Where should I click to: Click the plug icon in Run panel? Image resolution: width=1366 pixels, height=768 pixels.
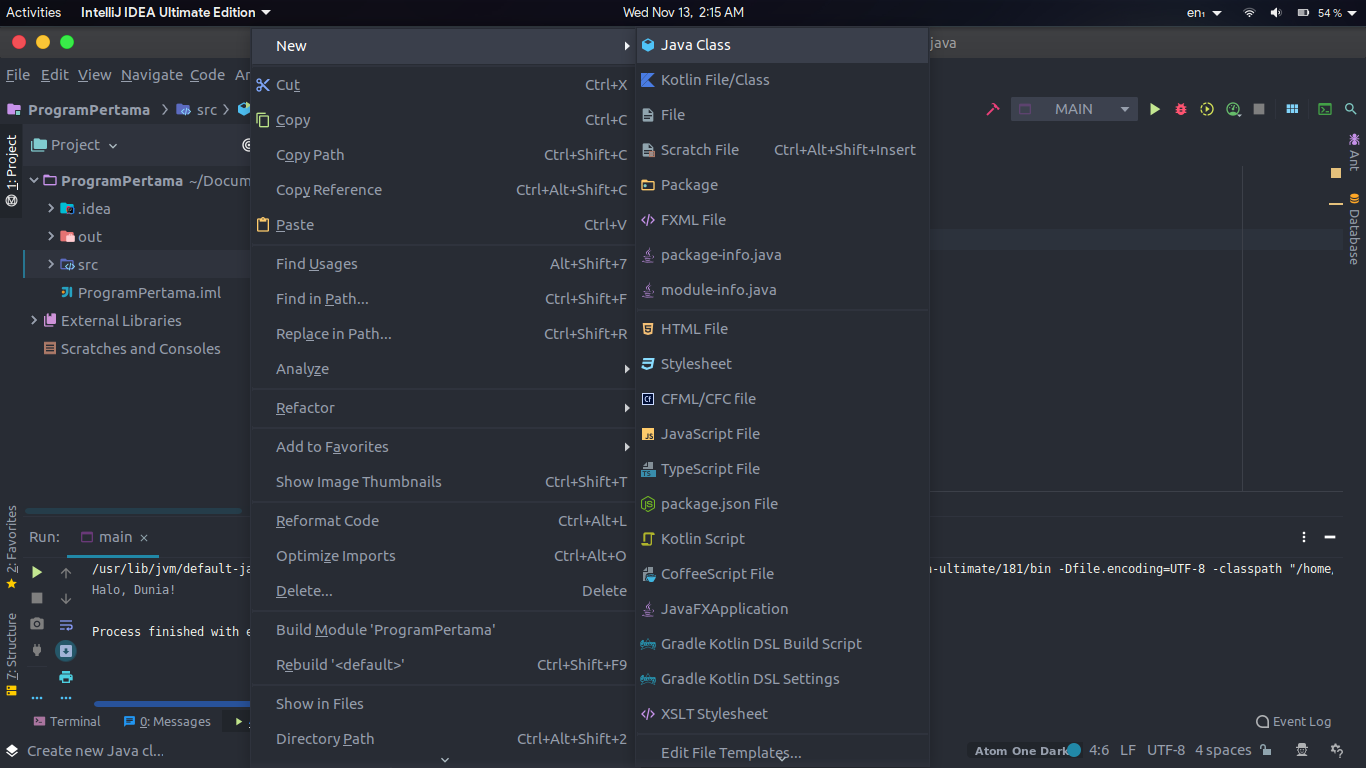37,650
